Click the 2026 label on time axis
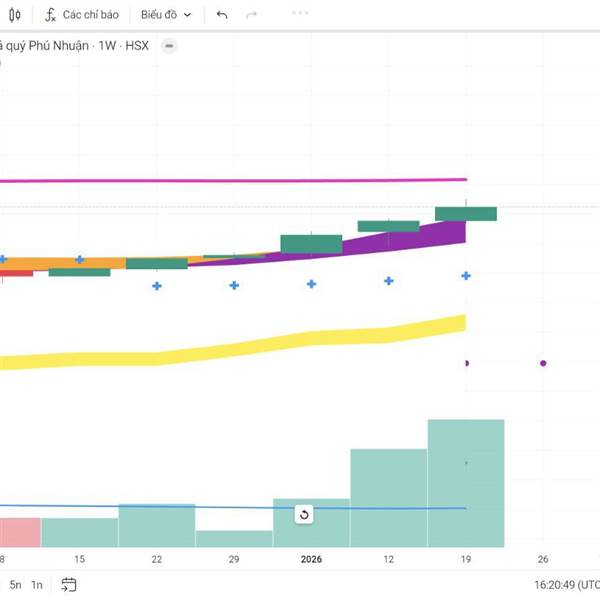Image resolution: width=600 pixels, height=600 pixels. tap(311, 559)
